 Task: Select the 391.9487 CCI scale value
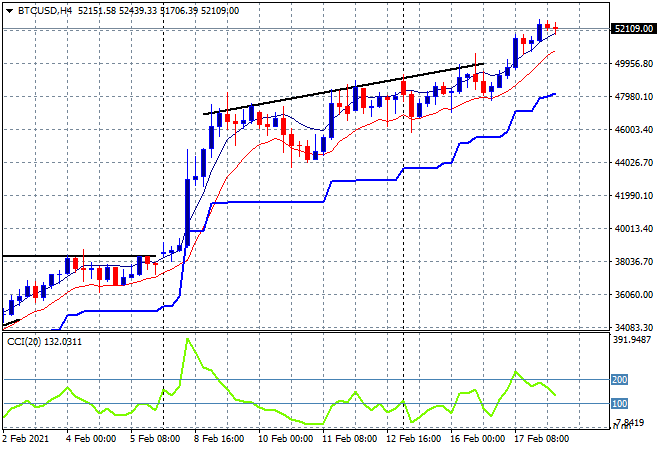pyautogui.click(x=632, y=339)
